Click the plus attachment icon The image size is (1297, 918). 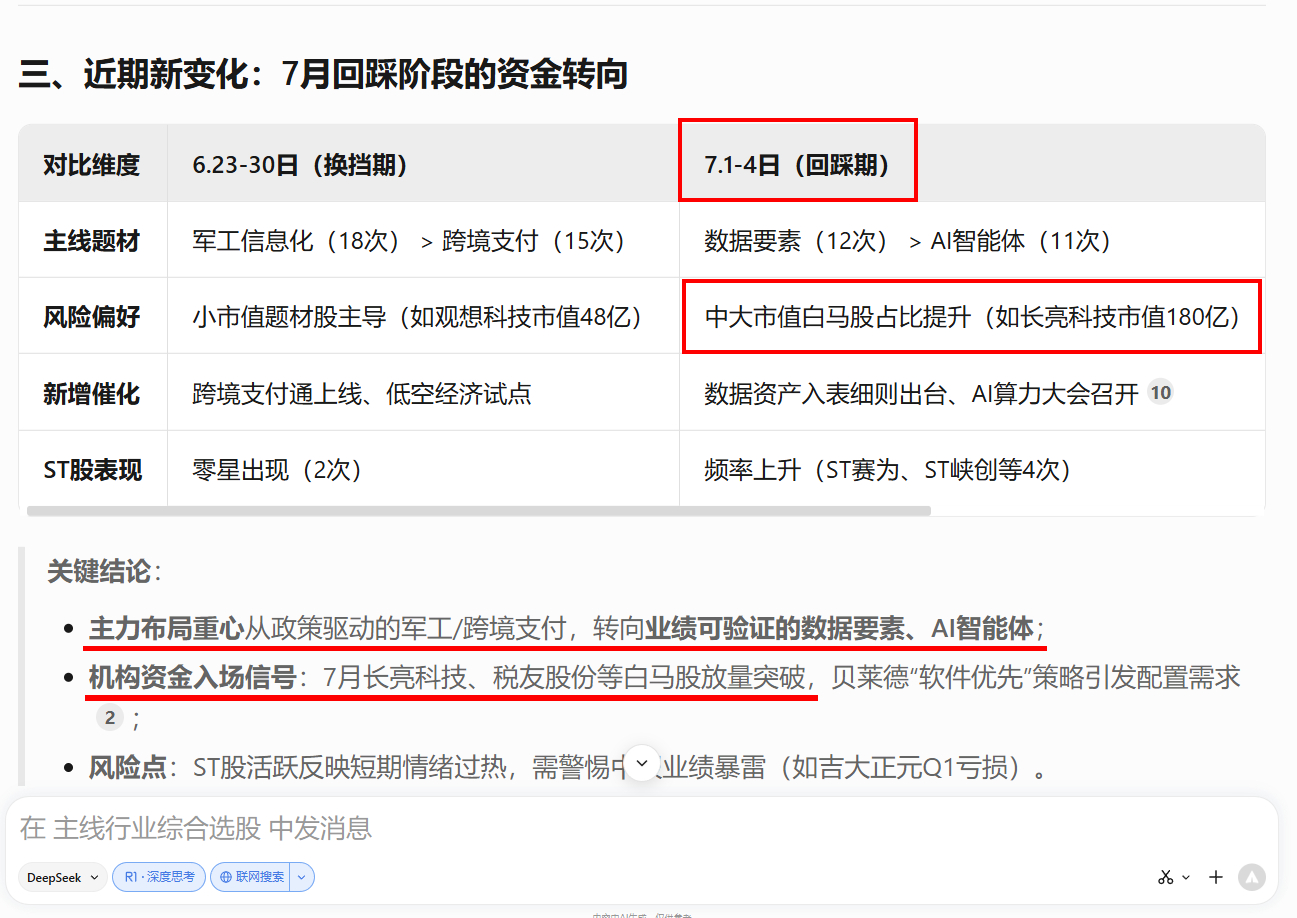click(1216, 877)
